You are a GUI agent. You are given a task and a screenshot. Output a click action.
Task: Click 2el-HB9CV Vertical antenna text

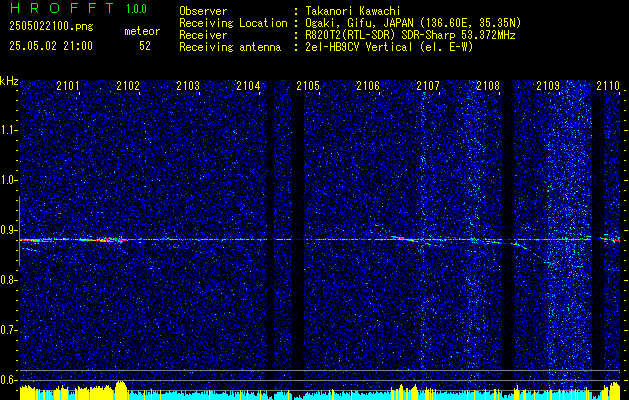tap(389, 47)
